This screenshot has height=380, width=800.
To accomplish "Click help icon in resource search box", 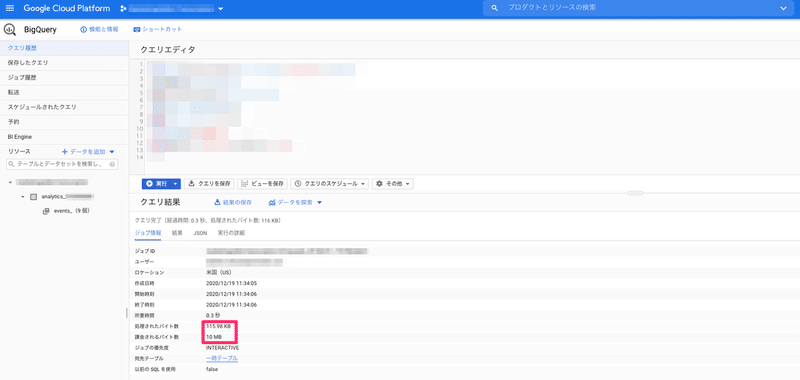I will (x=112, y=164).
